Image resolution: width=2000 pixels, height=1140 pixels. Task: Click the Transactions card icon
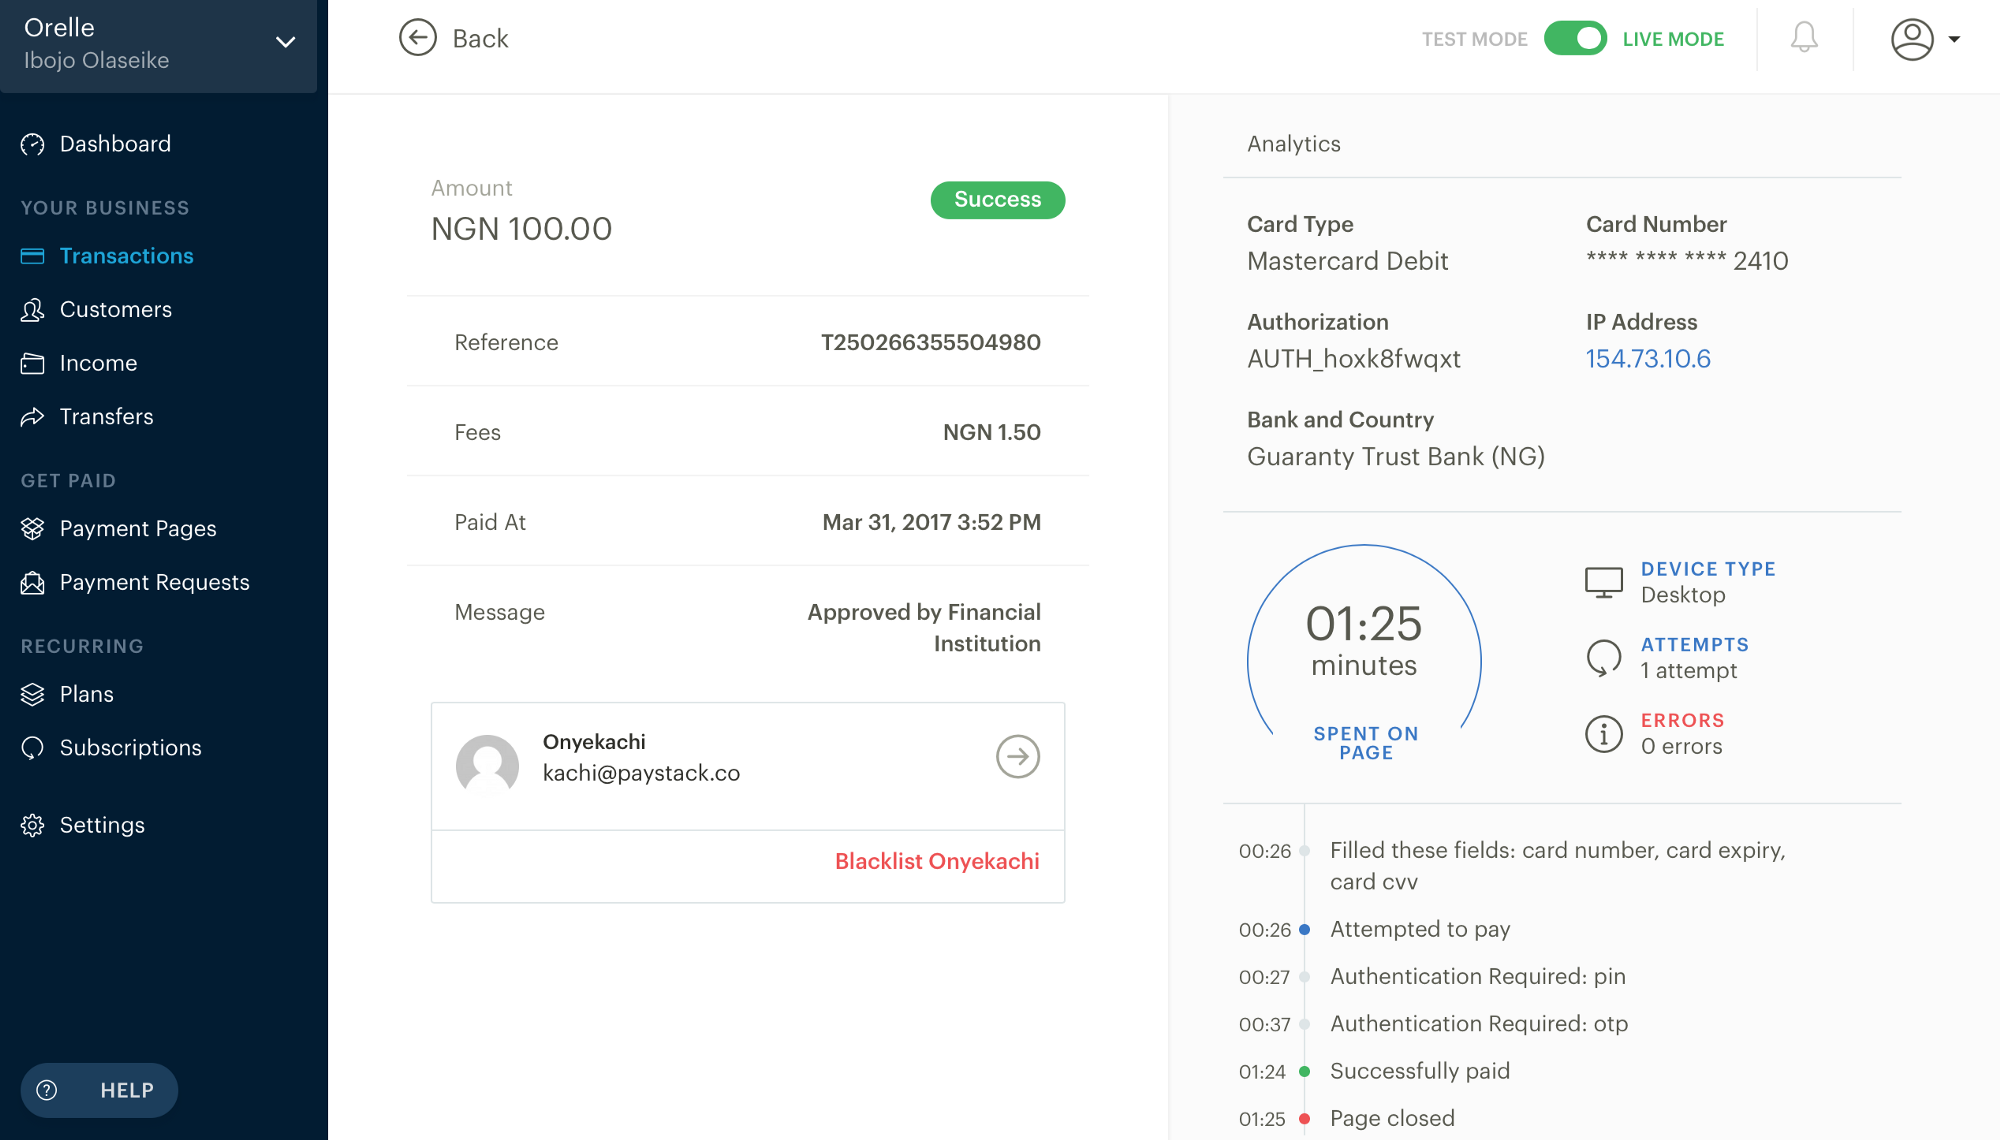[32, 256]
